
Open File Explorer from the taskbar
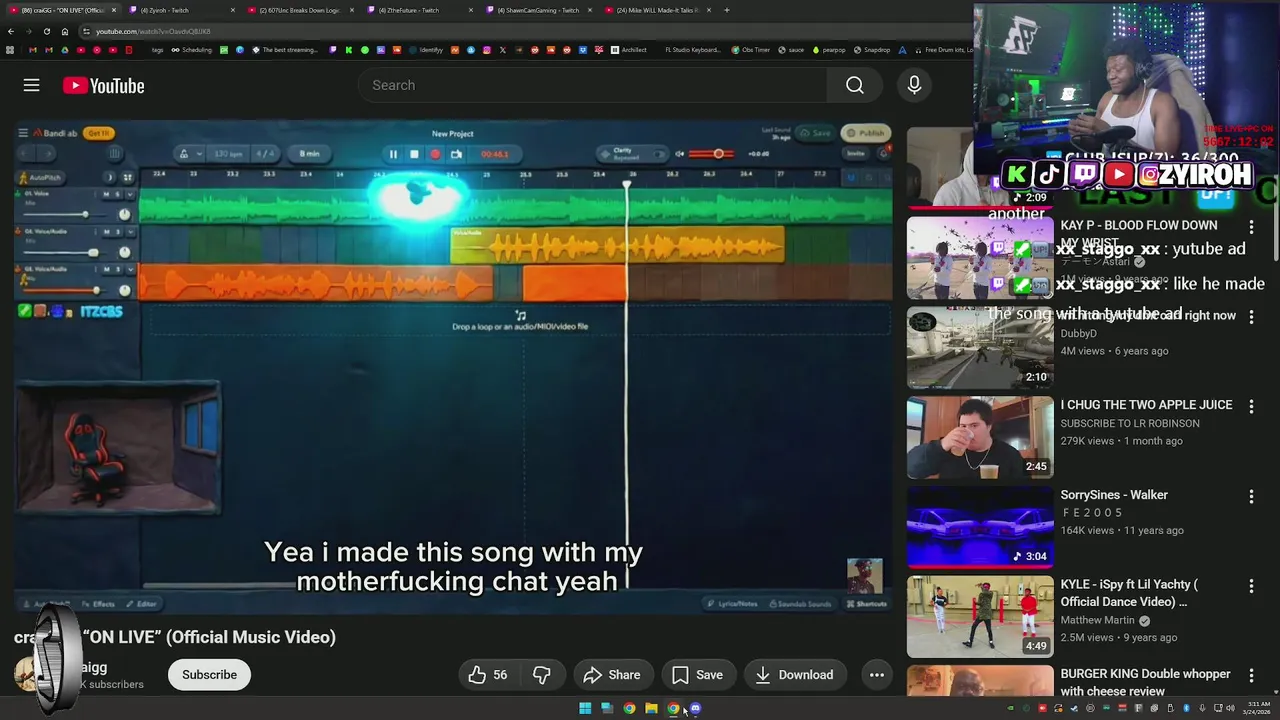point(651,709)
